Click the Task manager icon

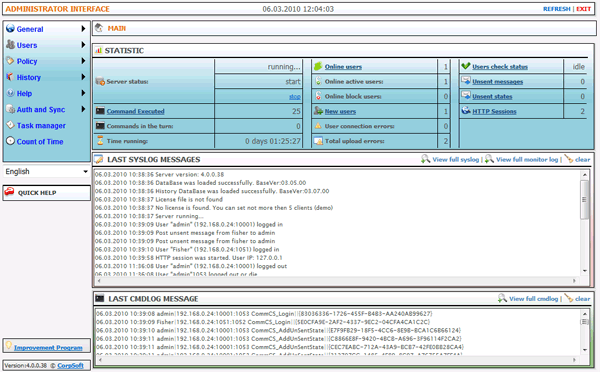click(10, 125)
